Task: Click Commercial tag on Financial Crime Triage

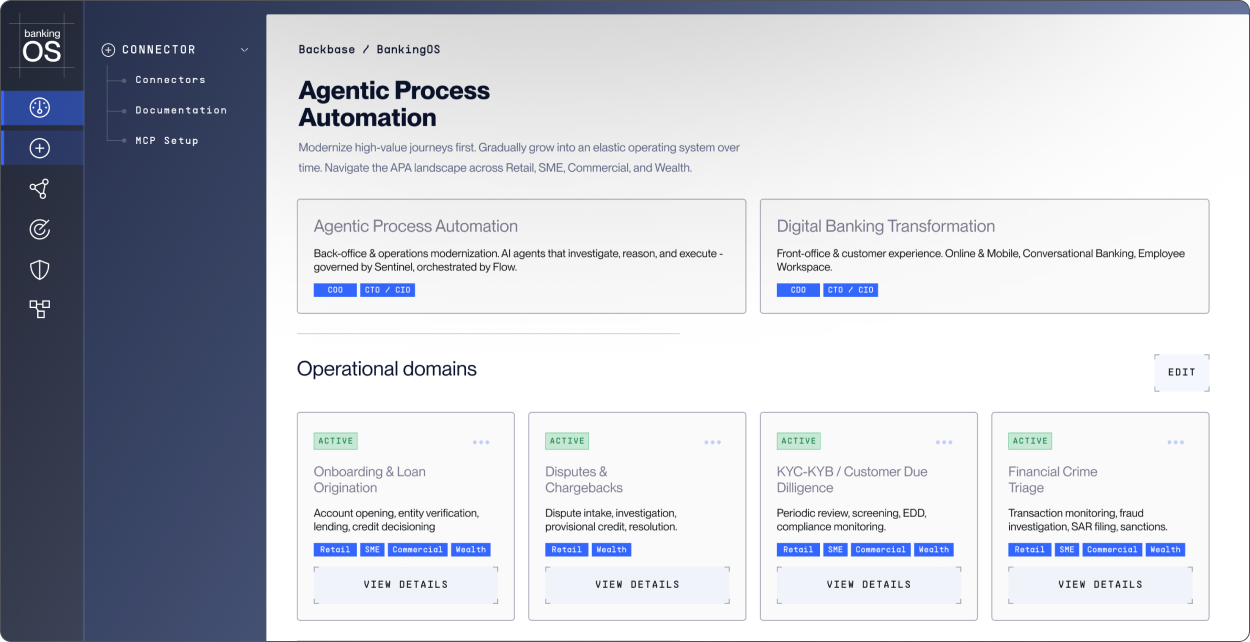Action: click(1111, 549)
